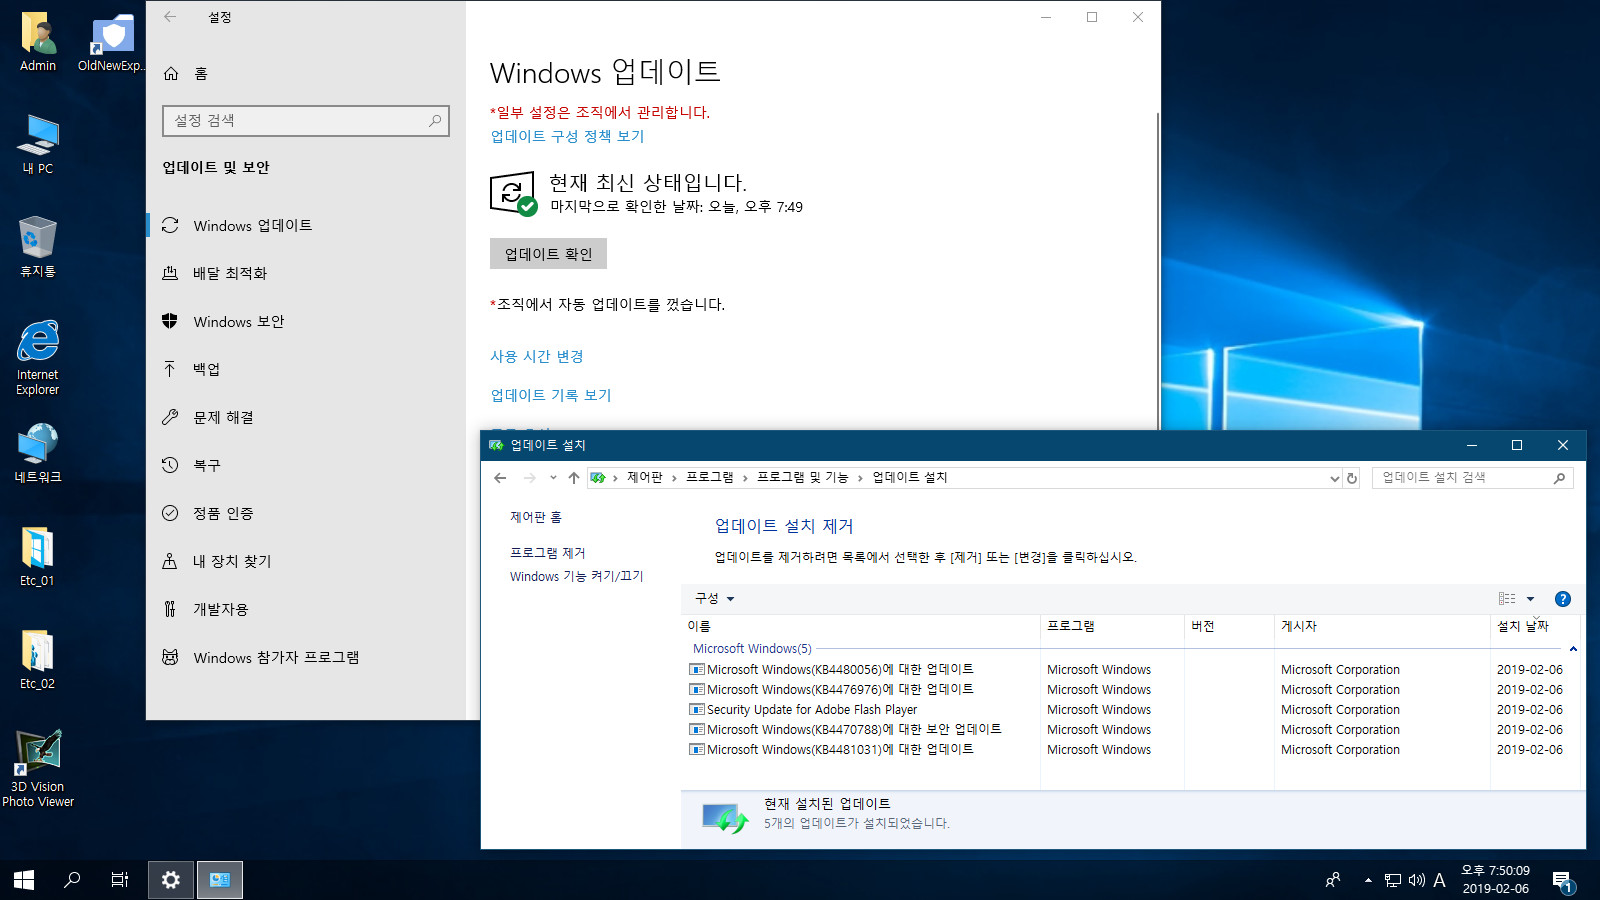The width and height of the screenshot is (1600, 900).
Task: Open 3D Vision Photo Viewer shortcut
Action: pos(38,768)
